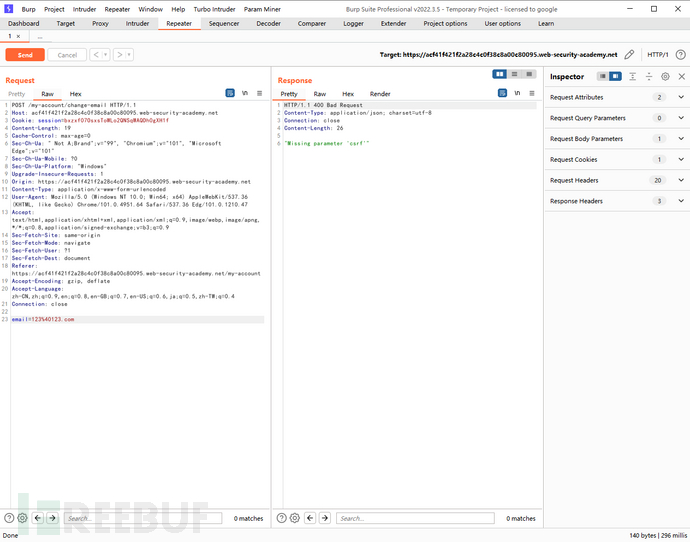Screen dimensions: 690x542
Task: Open history dropdown next to back arrow
Action: tap(103, 55)
